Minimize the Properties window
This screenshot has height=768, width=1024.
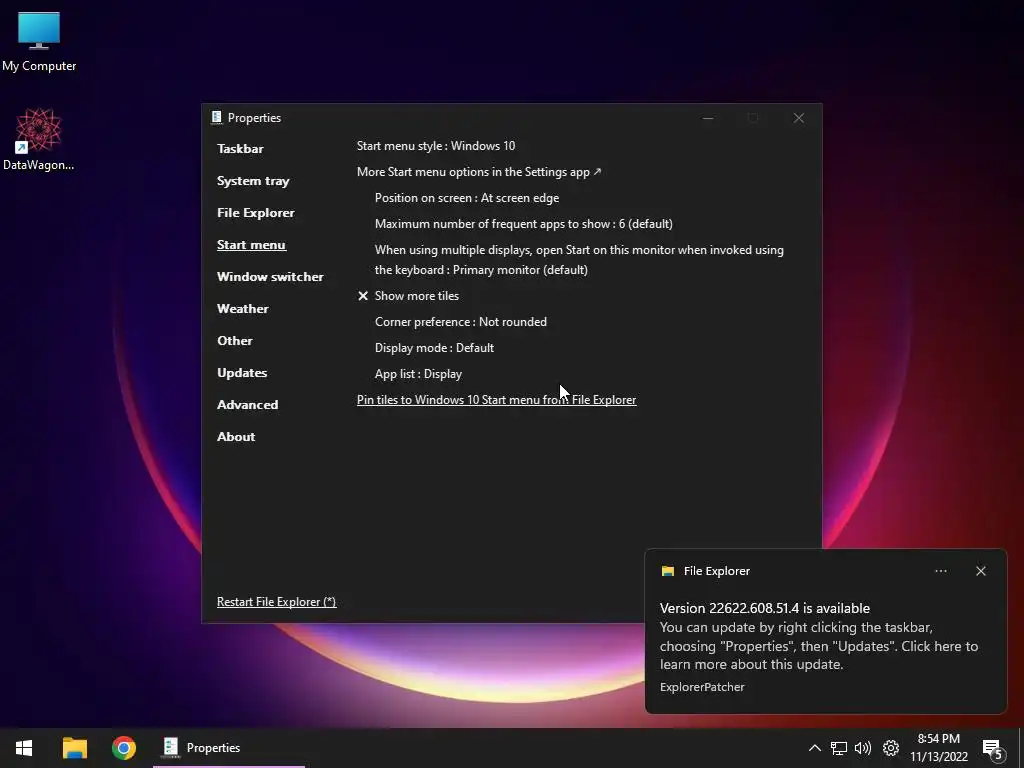coord(708,118)
